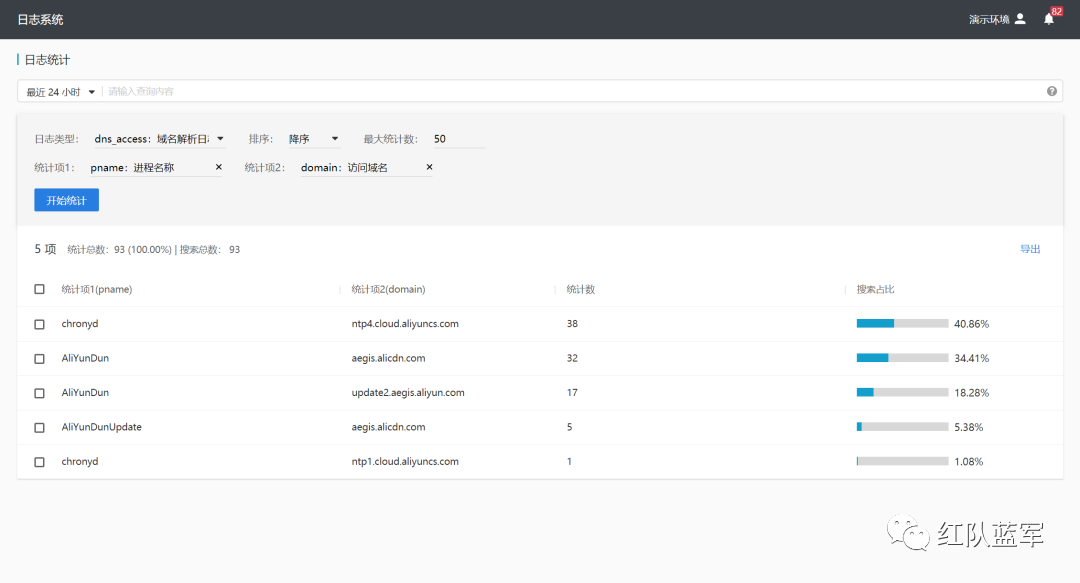Open the help question mark icon in search bar
Screen dimensions: 1080x583
tap(1052, 91)
